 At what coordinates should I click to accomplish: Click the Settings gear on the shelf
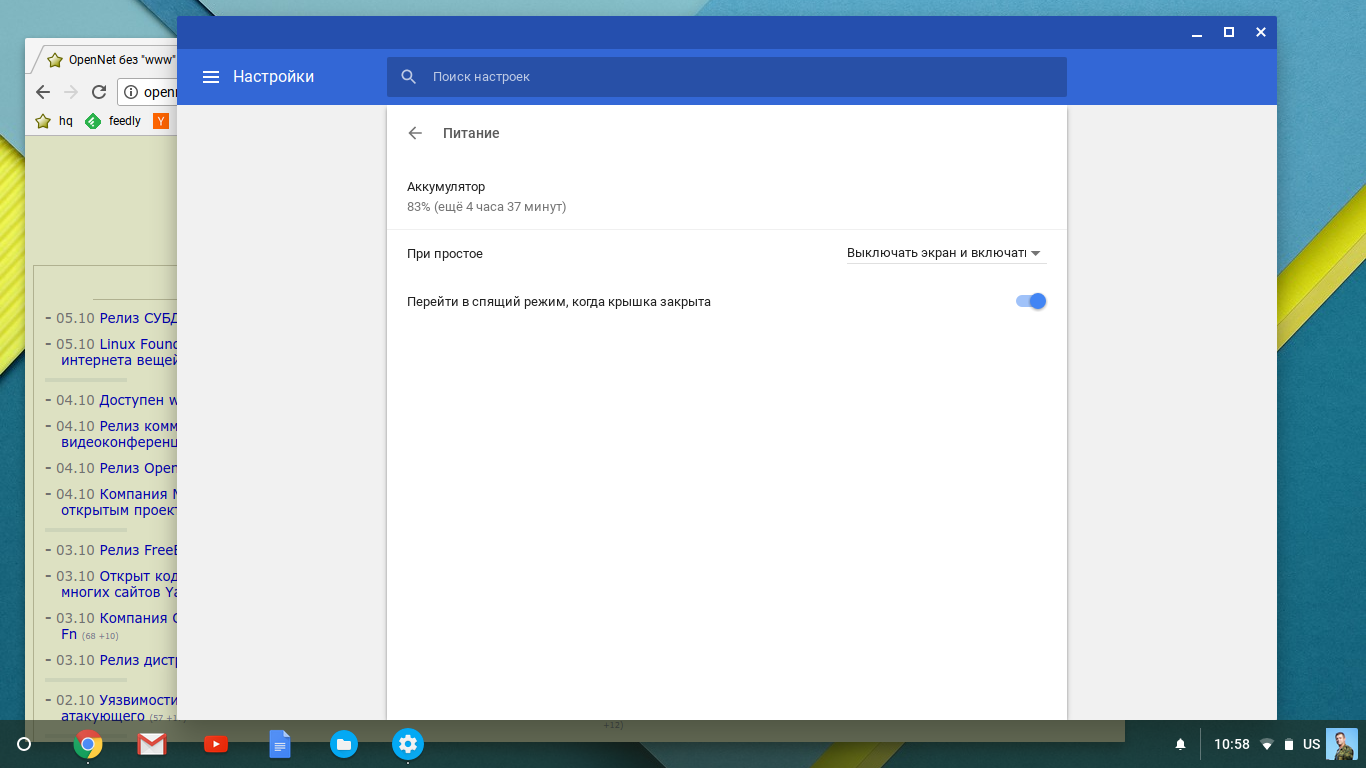[x=407, y=744]
